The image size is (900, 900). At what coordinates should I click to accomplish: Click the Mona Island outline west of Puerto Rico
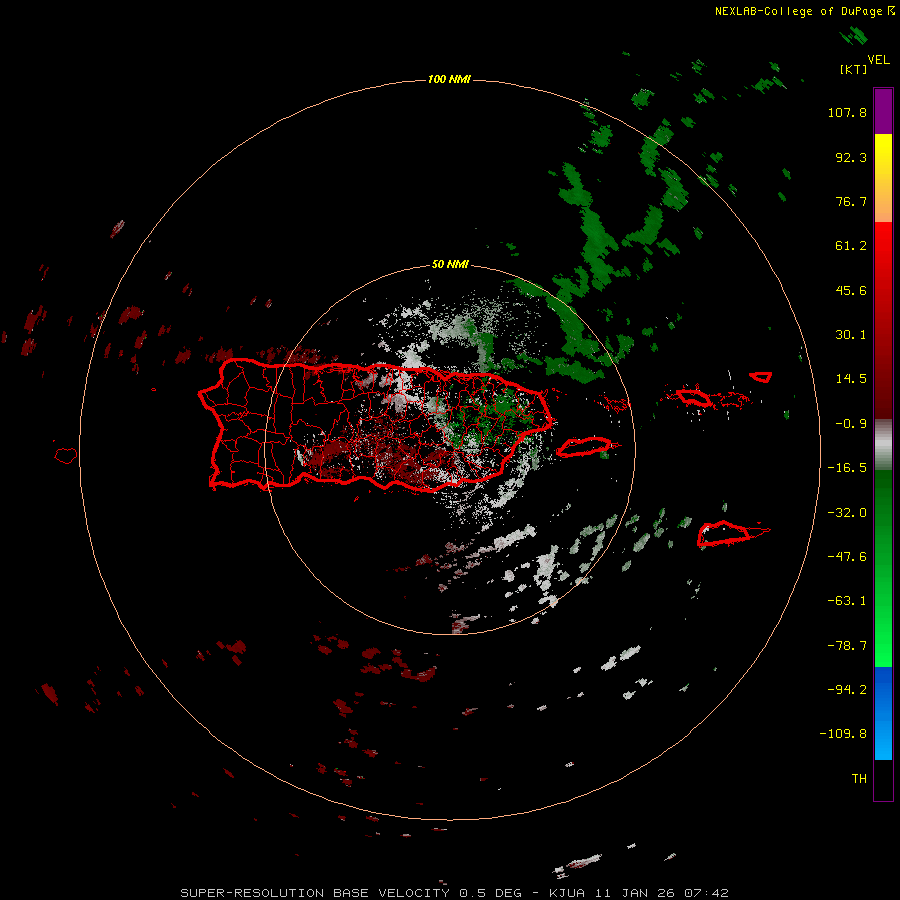(66, 456)
